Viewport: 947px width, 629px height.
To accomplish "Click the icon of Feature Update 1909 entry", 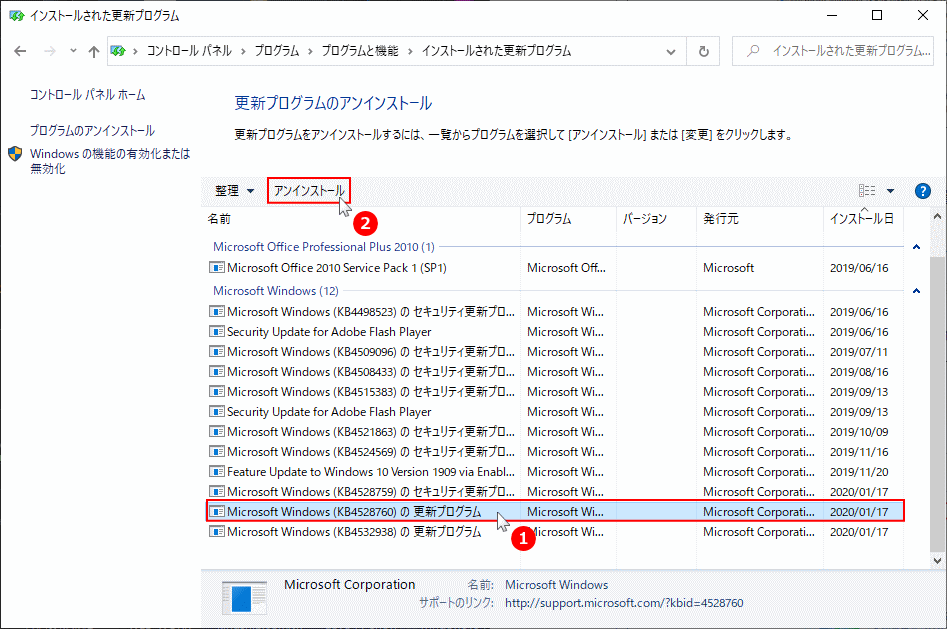I will (216, 471).
